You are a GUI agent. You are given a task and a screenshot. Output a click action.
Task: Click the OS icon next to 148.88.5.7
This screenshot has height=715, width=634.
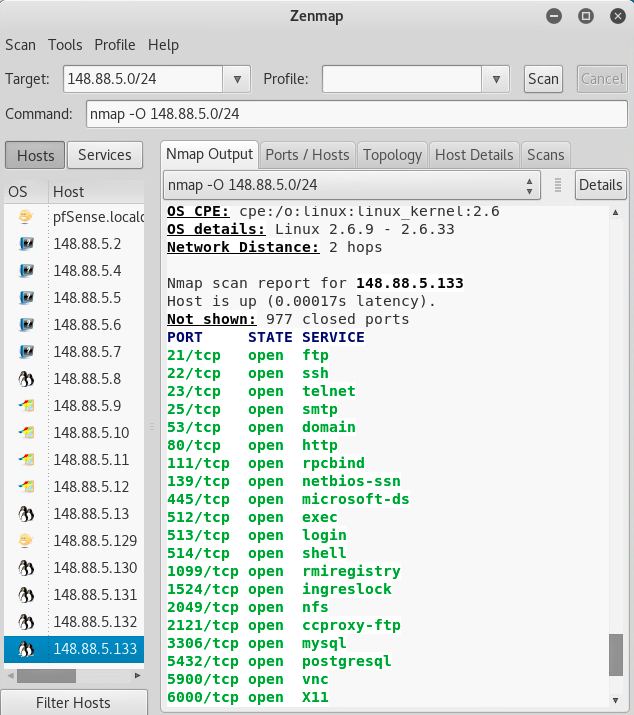point(26,352)
